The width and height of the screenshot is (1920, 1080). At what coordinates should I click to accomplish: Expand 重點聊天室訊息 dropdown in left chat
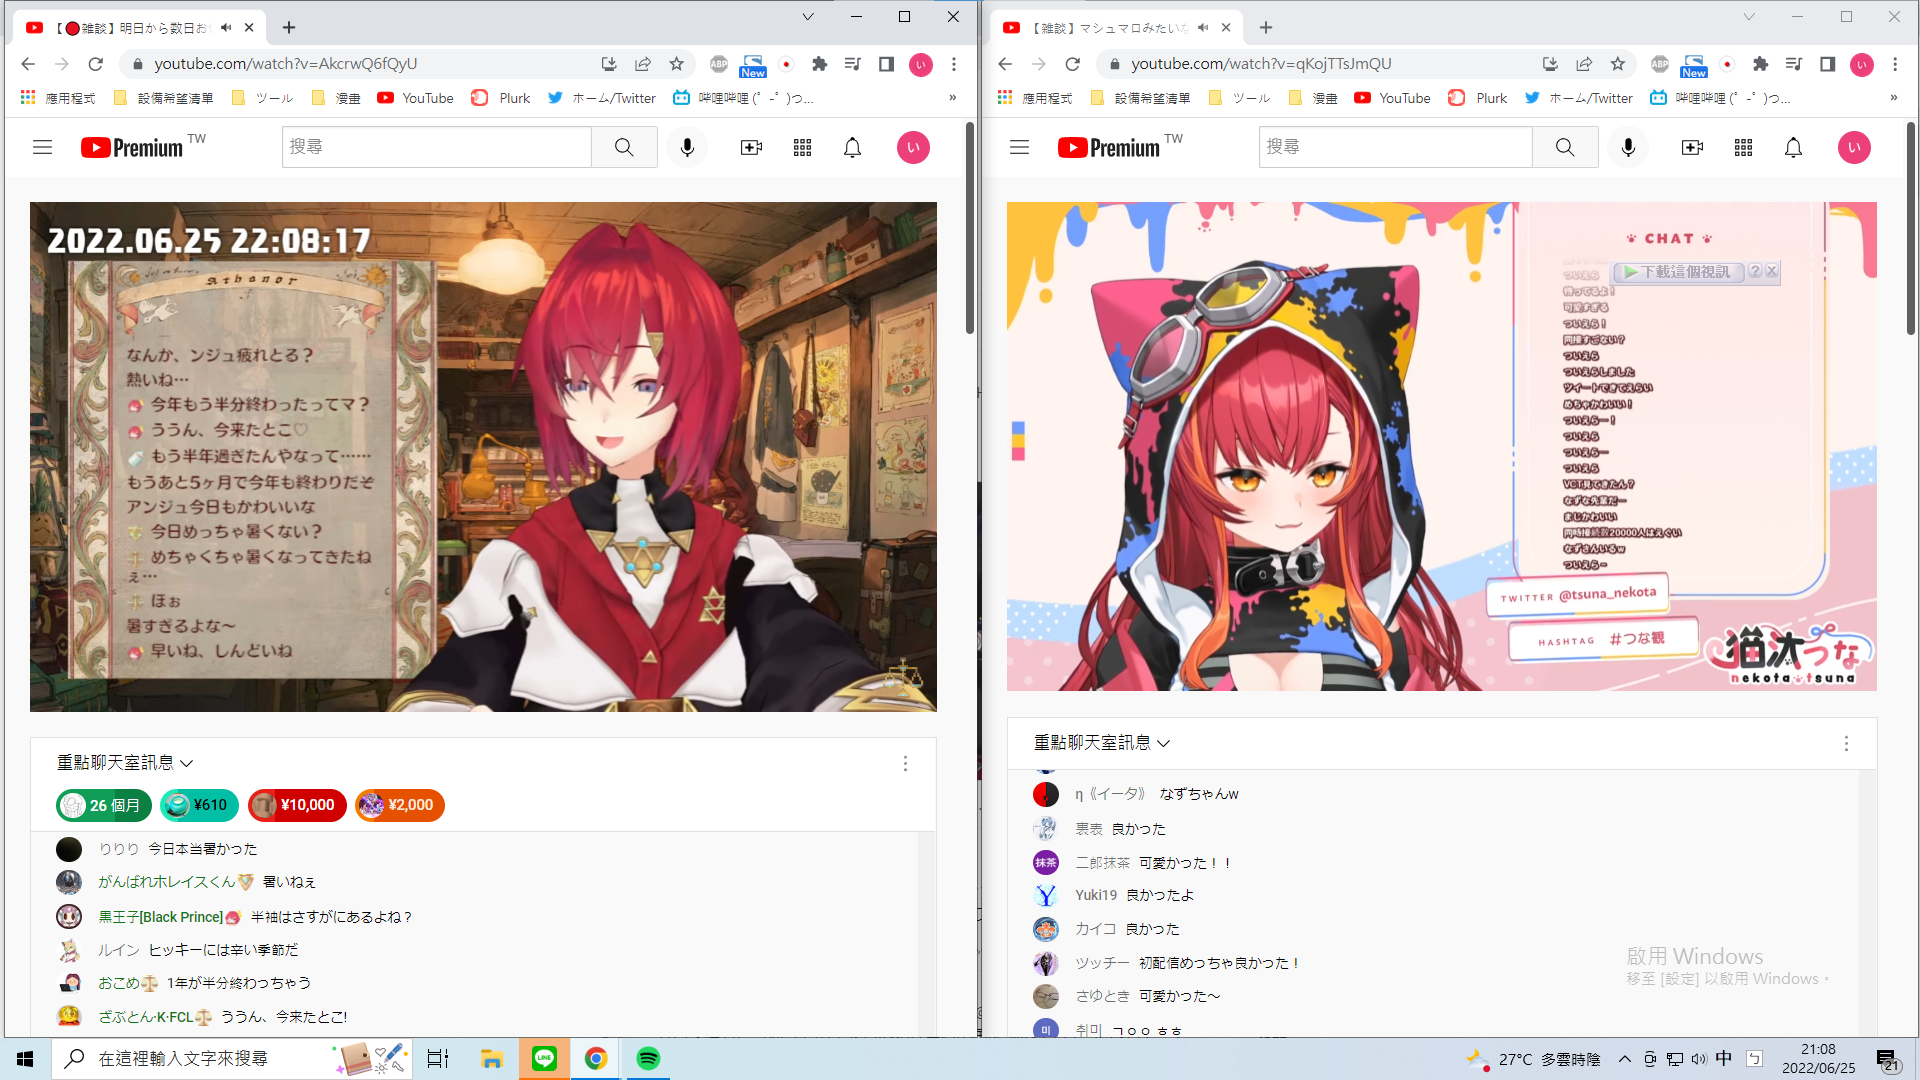point(125,763)
